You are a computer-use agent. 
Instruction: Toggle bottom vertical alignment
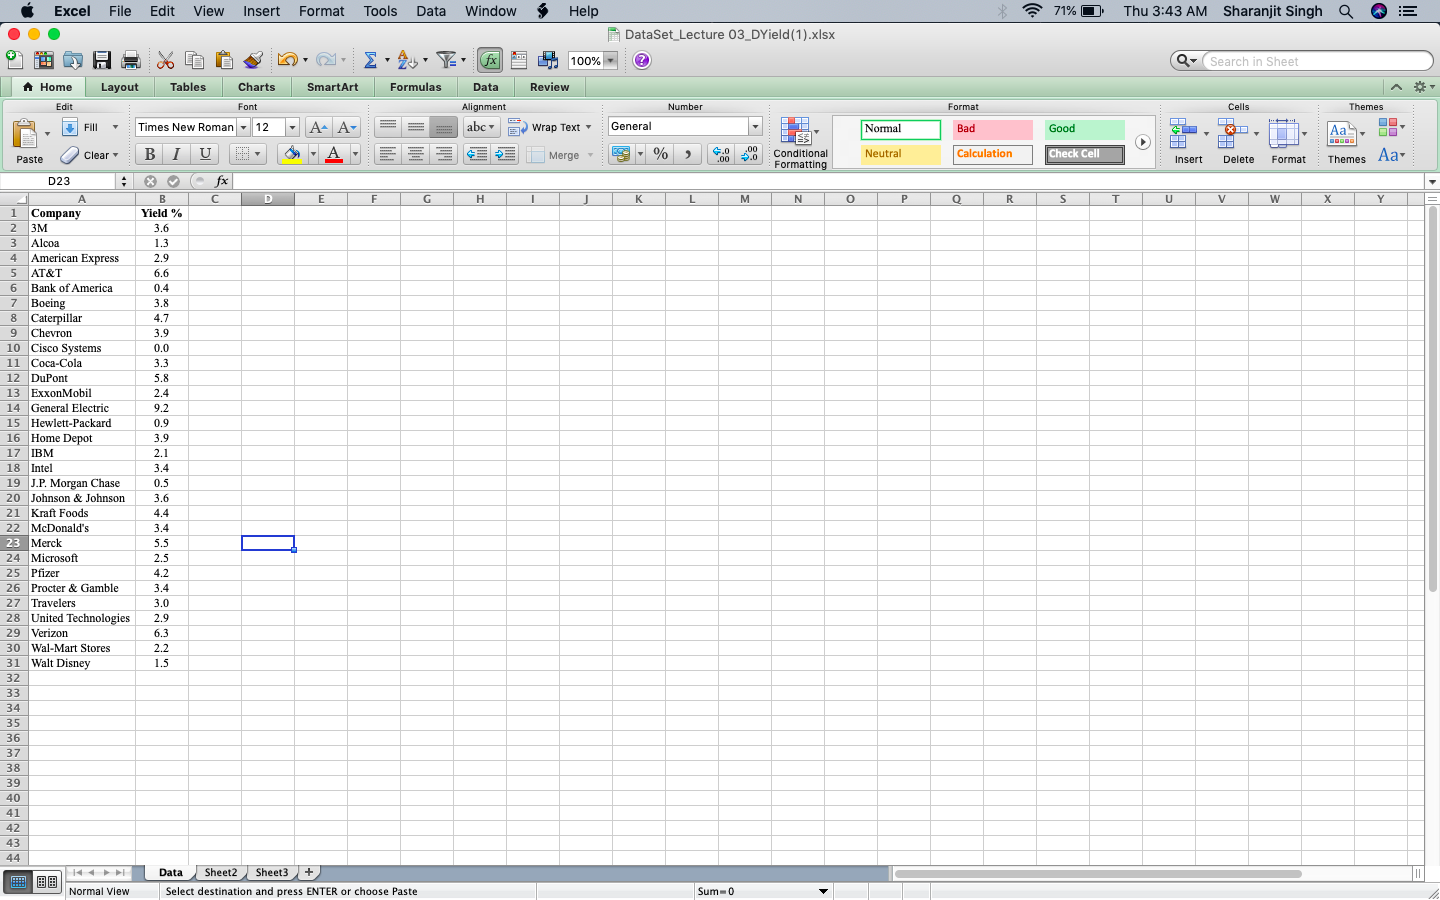tap(444, 127)
